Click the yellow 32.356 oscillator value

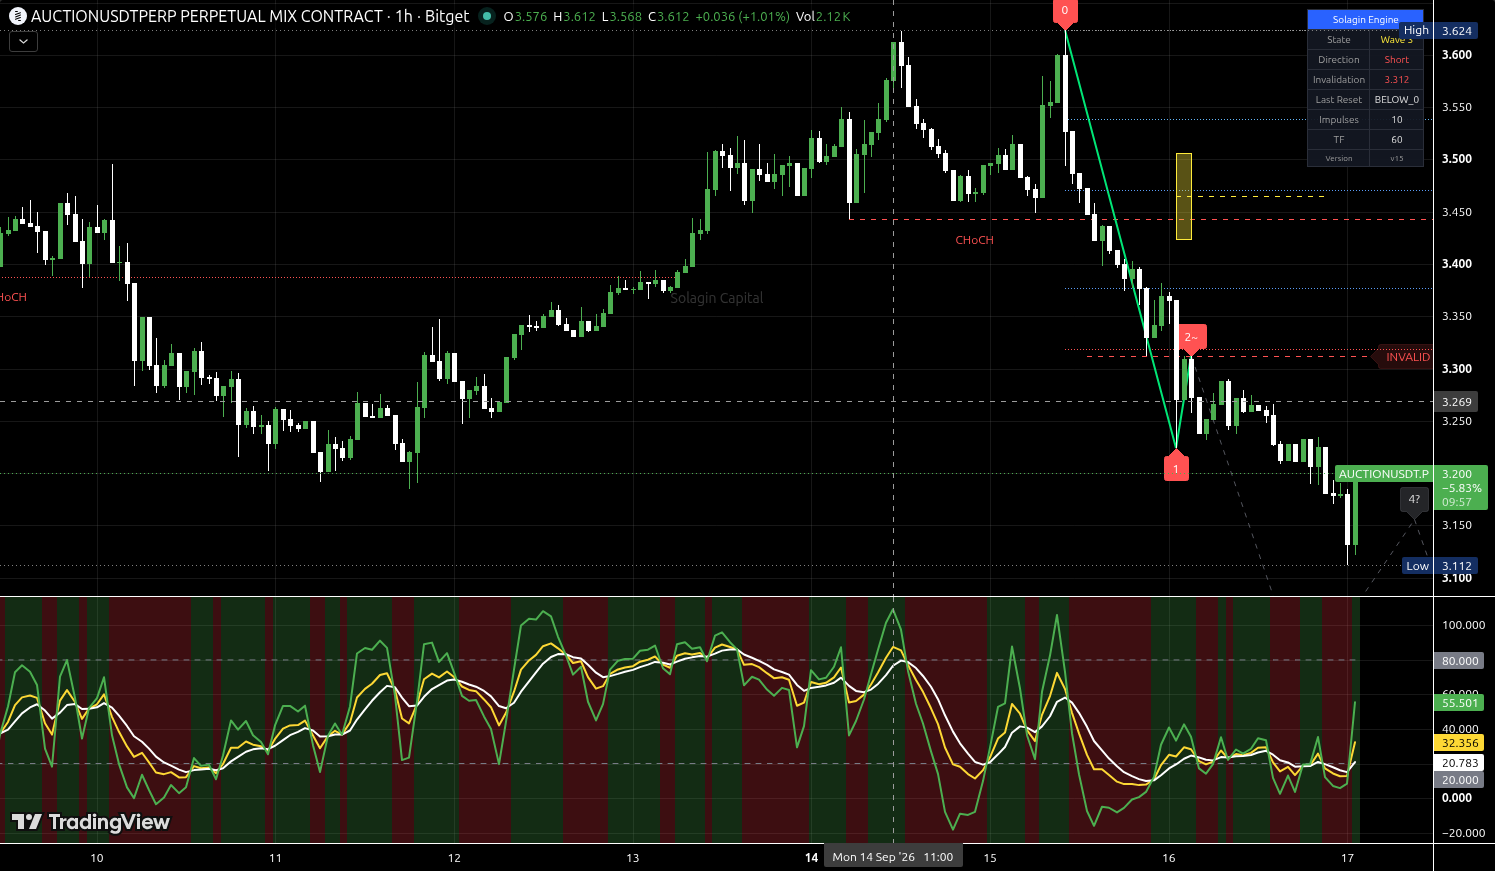[x=1460, y=743]
